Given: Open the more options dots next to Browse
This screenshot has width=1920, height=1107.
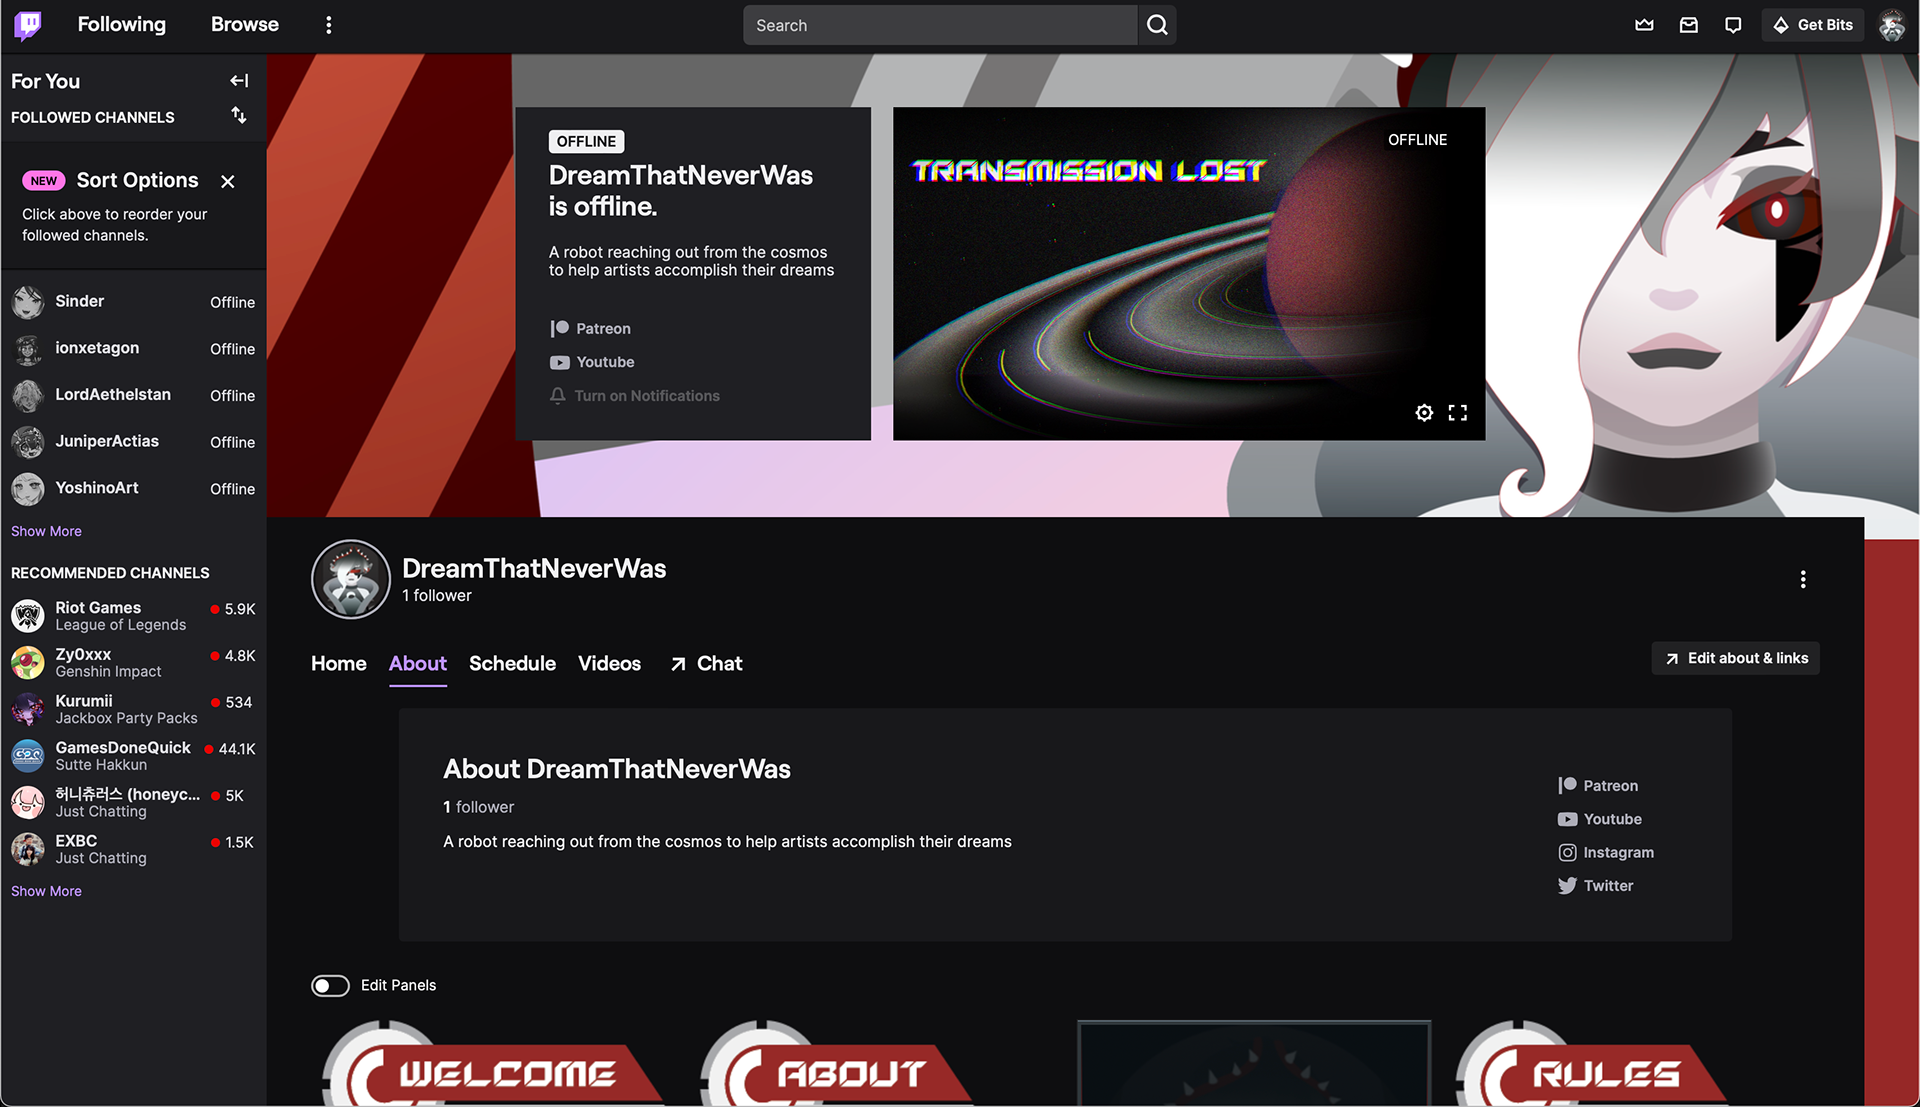Looking at the screenshot, I should pyautogui.click(x=328, y=25).
